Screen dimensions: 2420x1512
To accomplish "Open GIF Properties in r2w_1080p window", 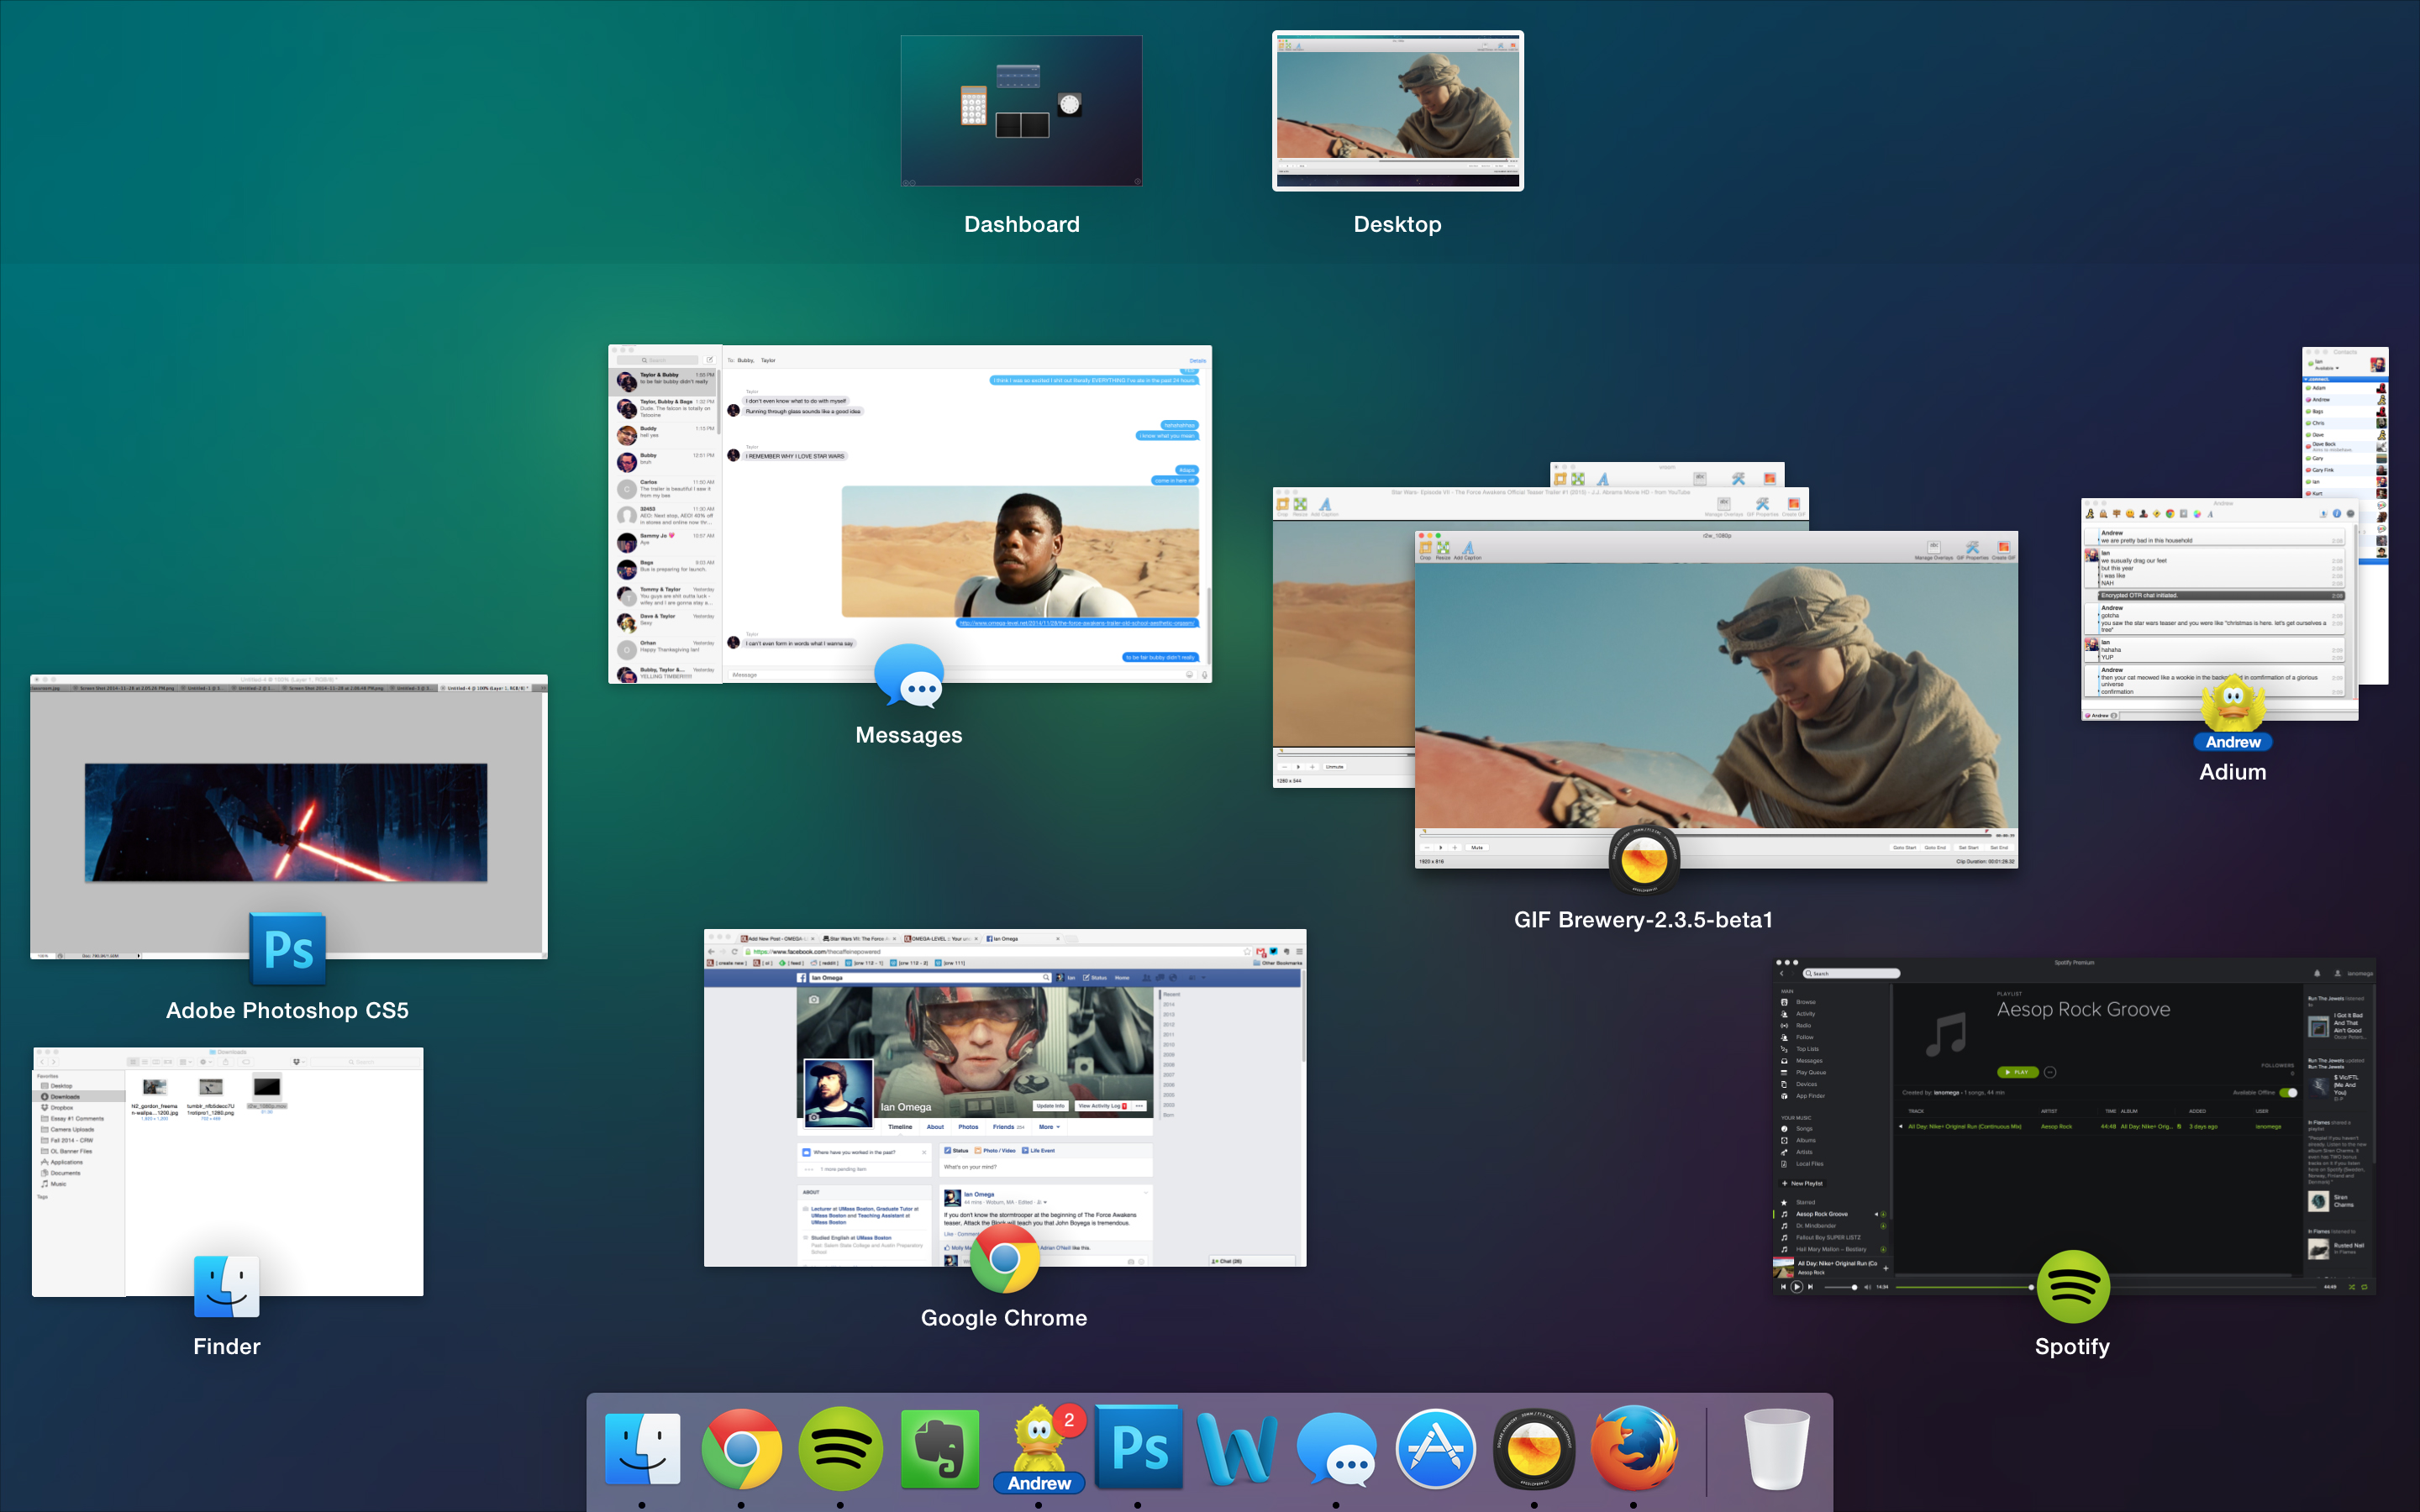I will pos(1973,549).
